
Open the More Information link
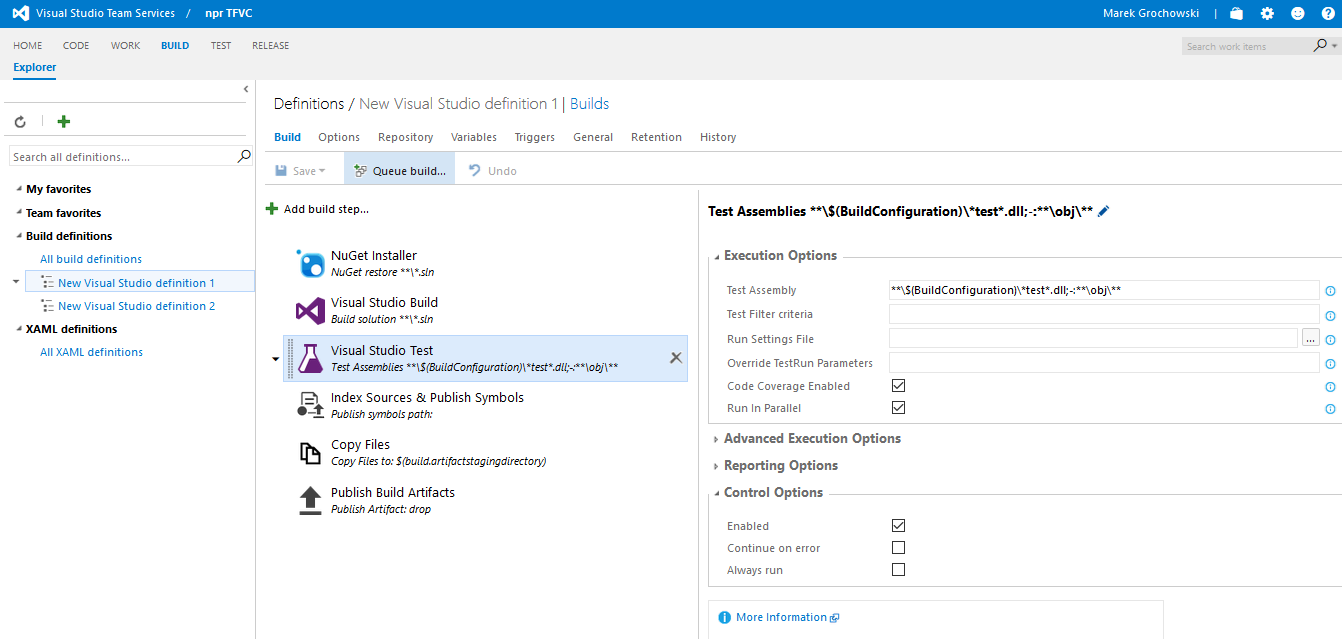point(781,618)
